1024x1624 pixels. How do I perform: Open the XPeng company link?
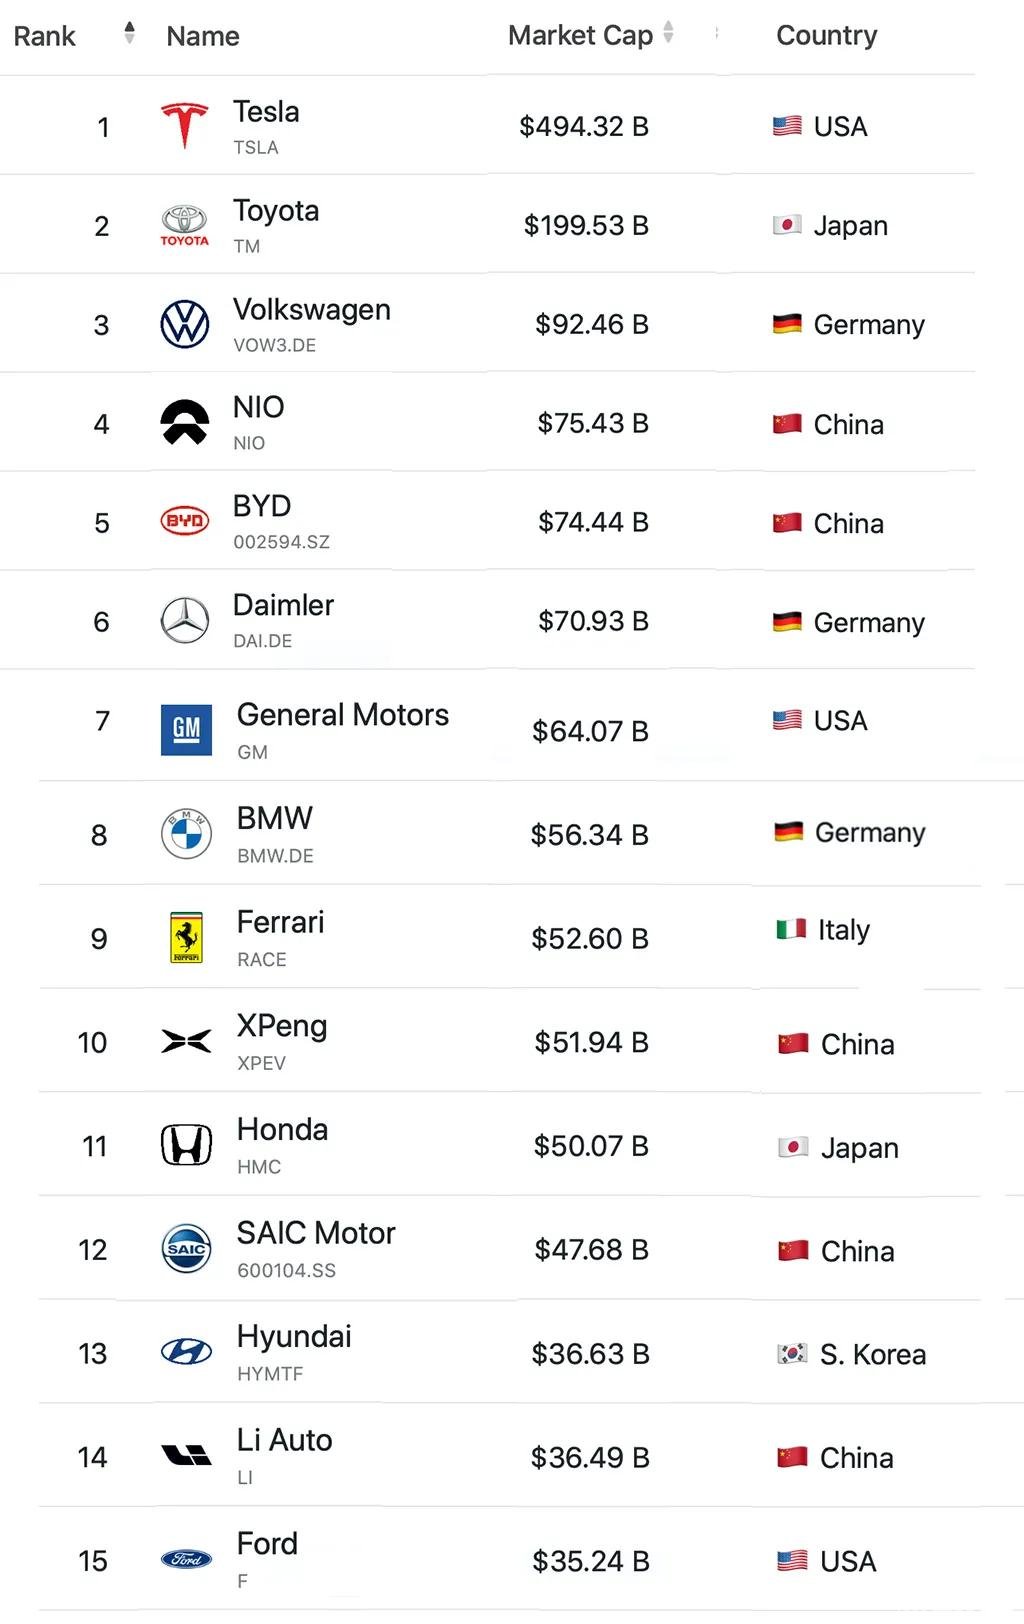pyautogui.click(x=282, y=1026)
